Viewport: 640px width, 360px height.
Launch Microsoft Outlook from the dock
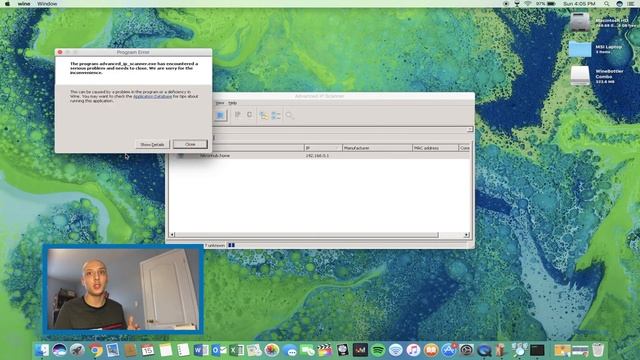tap(219, 350)
